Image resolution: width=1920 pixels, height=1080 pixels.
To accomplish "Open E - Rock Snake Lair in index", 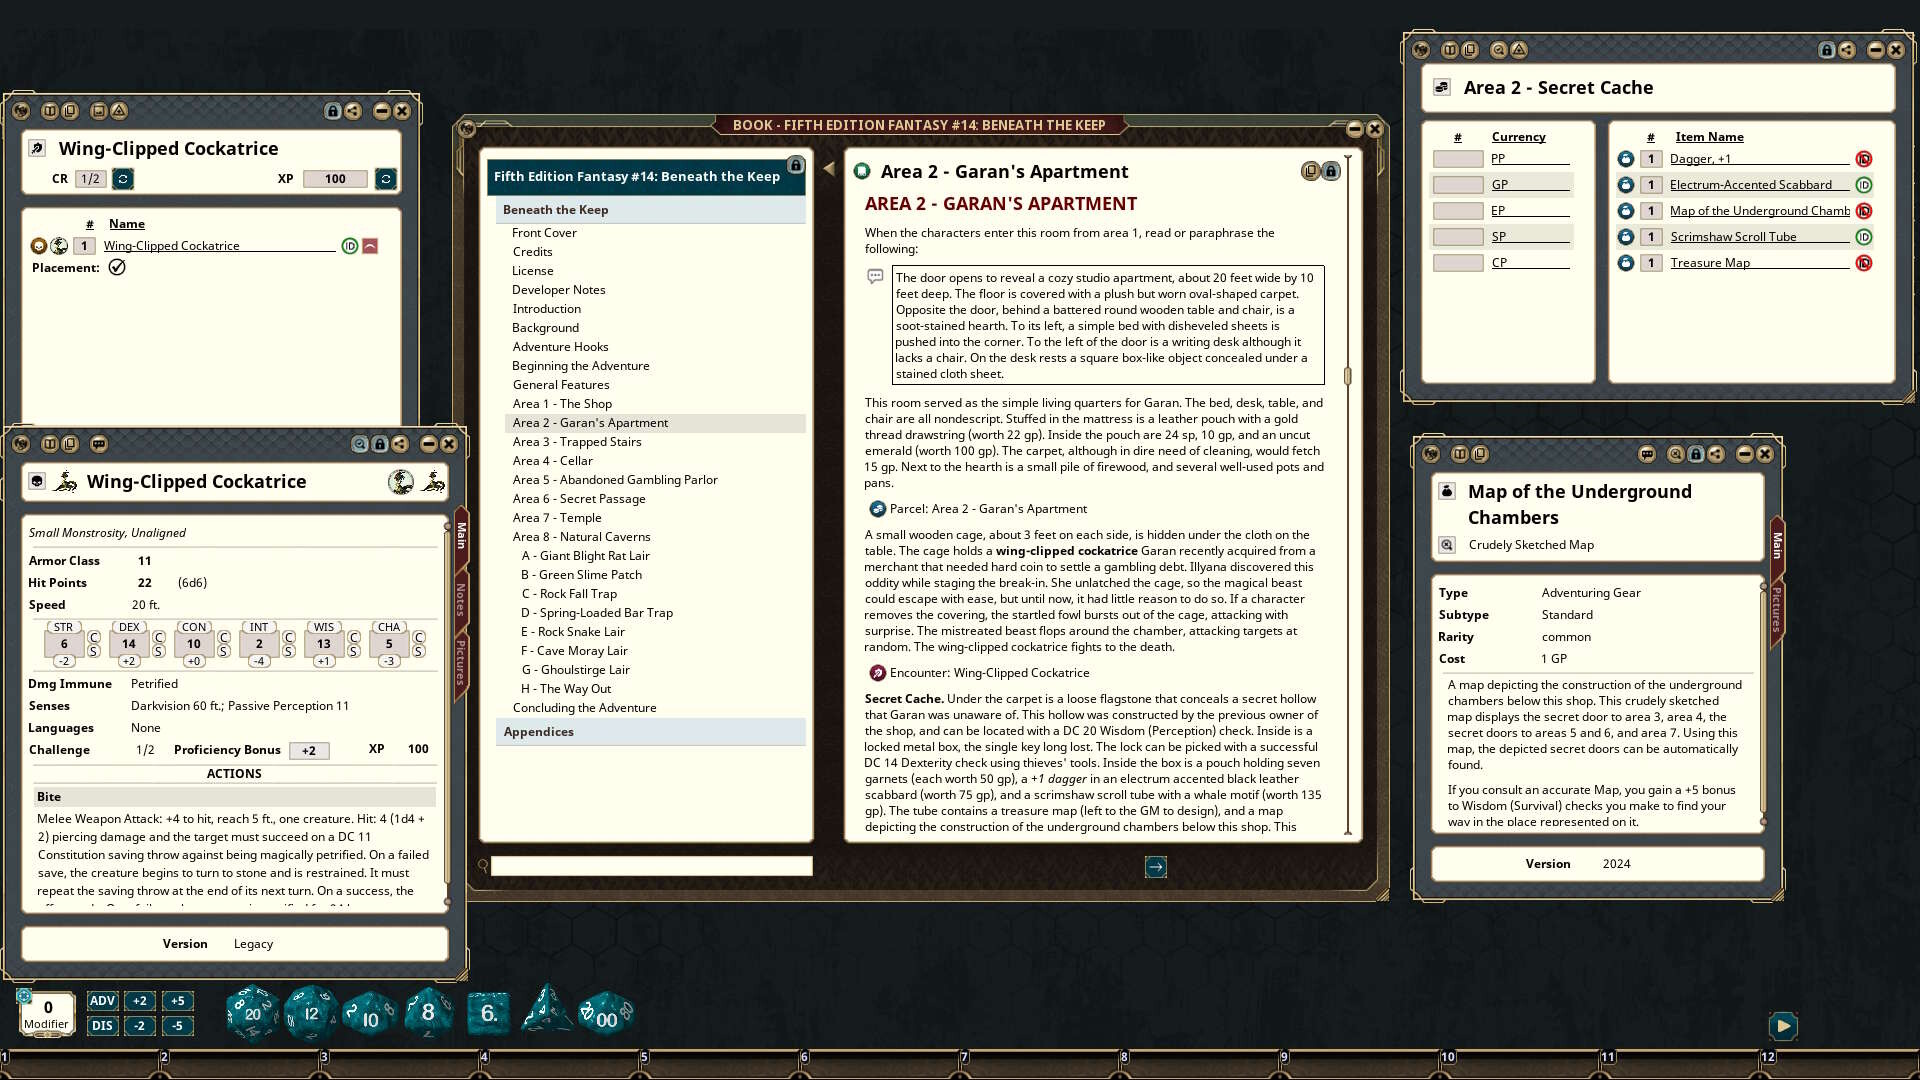I will point(572,632).
